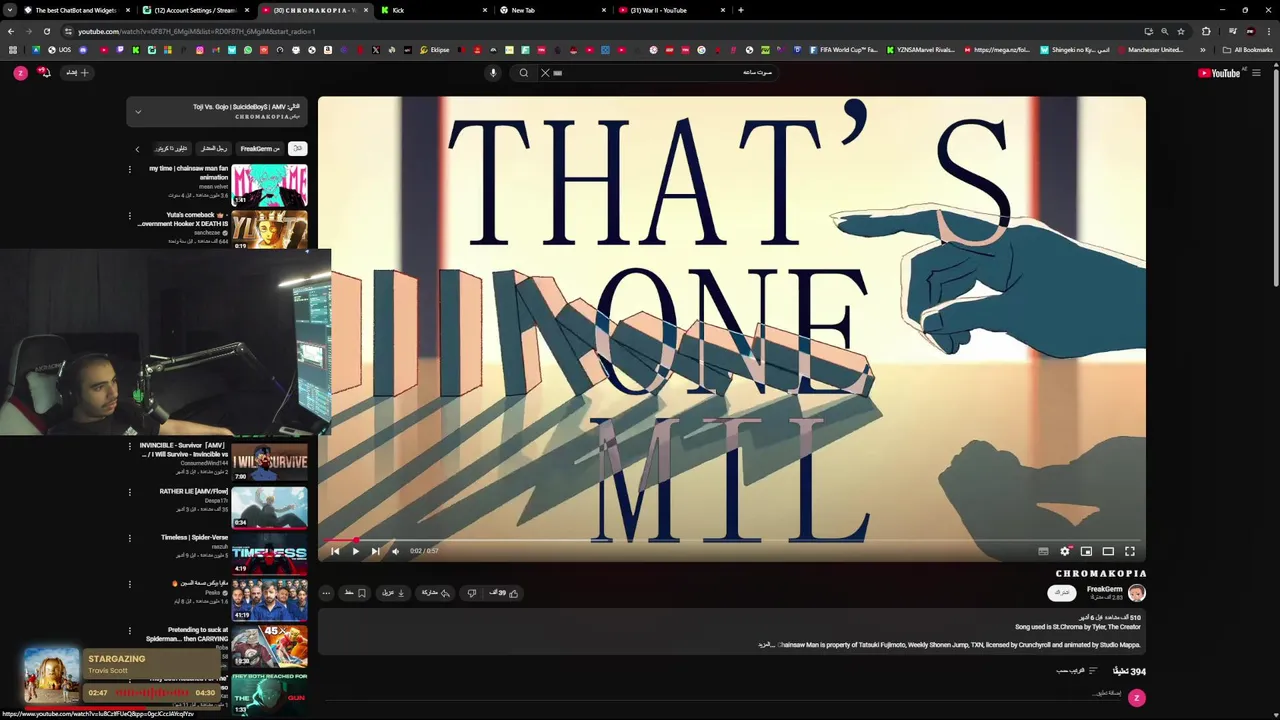Open the All Bookmarks folder
Screen dimensions: 1280x720
click(1247, 50)
